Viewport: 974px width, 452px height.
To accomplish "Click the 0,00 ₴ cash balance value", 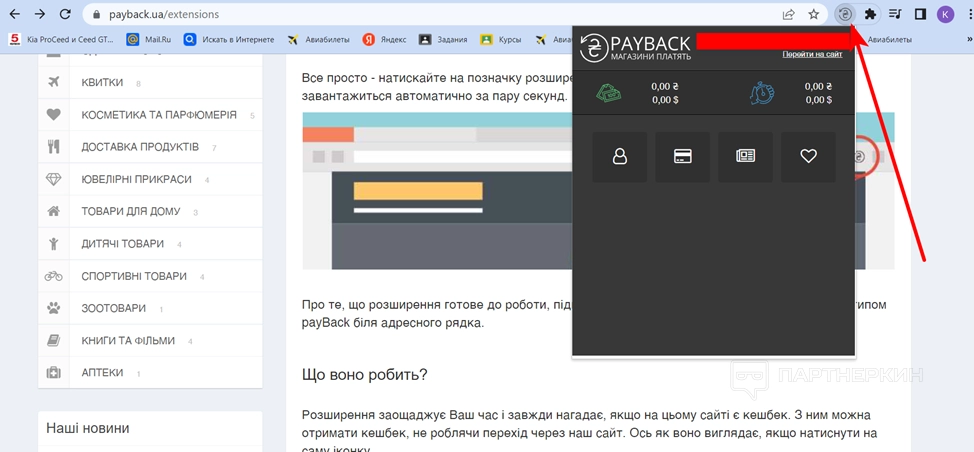I will coord(665,87).
